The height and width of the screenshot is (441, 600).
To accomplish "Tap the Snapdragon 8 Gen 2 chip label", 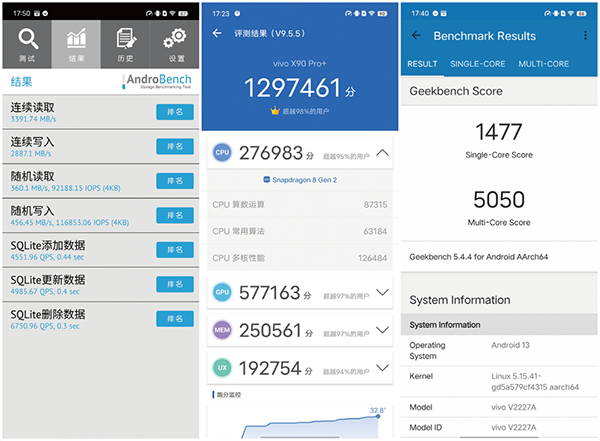I will click(x=298, y=180).
